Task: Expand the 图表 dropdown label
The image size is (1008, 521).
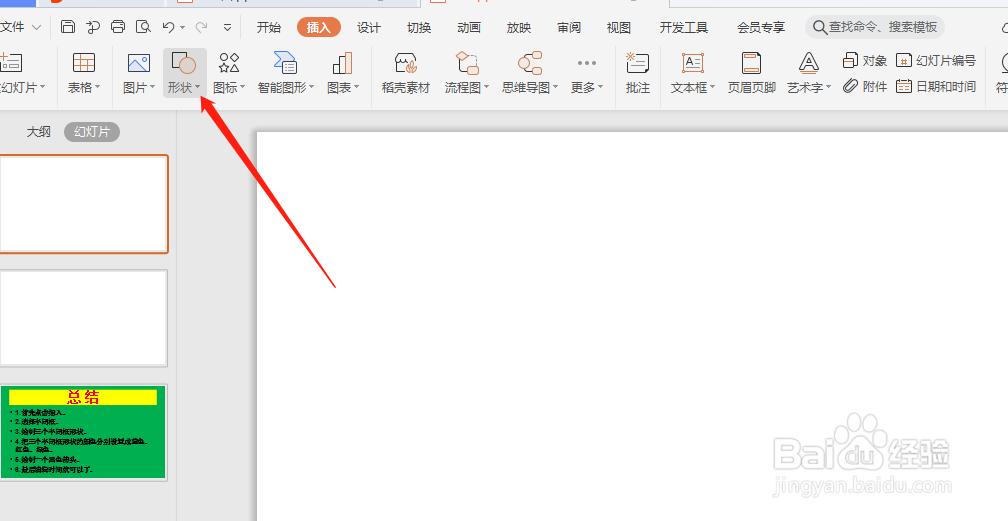Action: (343, 87)
